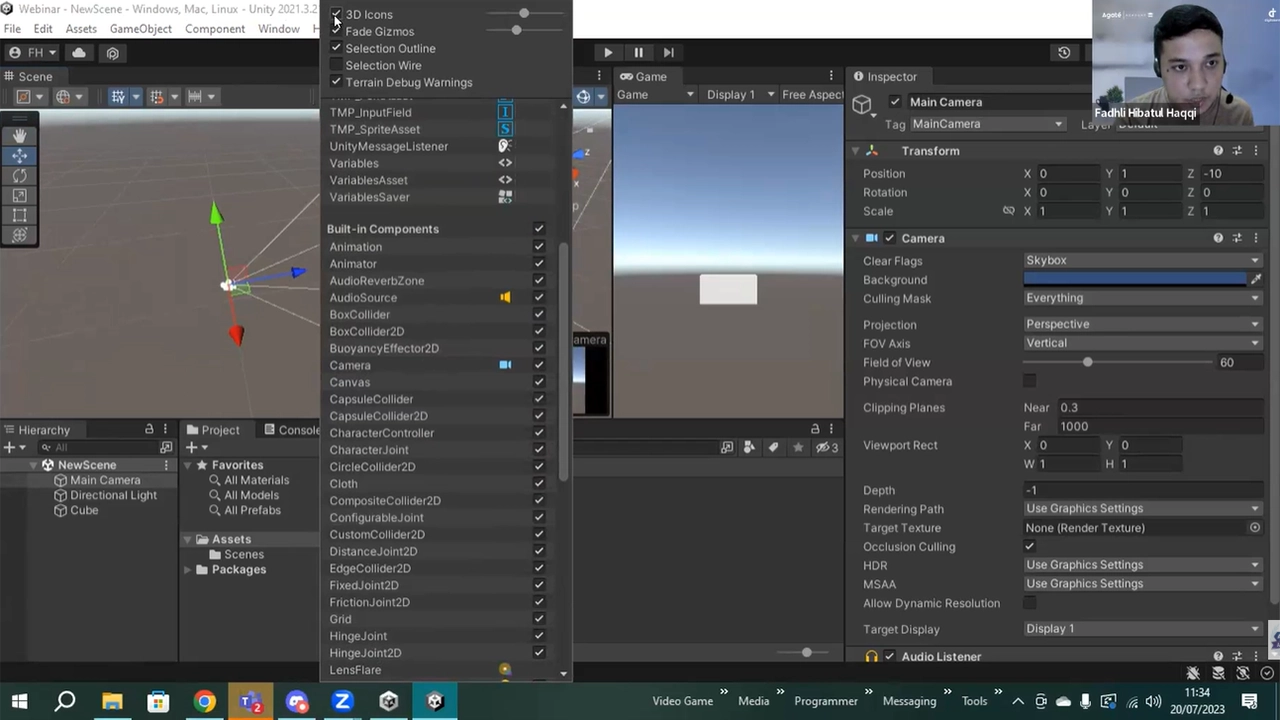The width and height of the screenshot is (1280, 720).
Task: Open the Plastic SCM version control icon
Action: click(112, 52)
